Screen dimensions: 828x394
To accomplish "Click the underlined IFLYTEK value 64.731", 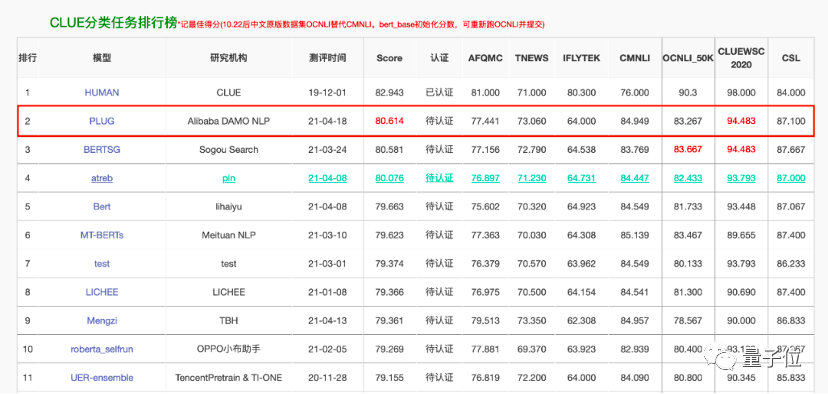I will [x=581, y=178].
